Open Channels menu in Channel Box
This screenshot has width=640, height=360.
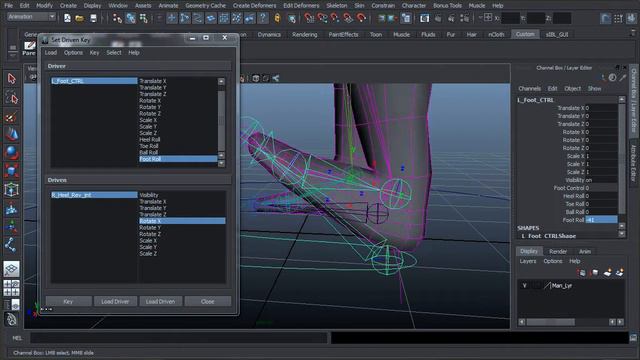529,89
